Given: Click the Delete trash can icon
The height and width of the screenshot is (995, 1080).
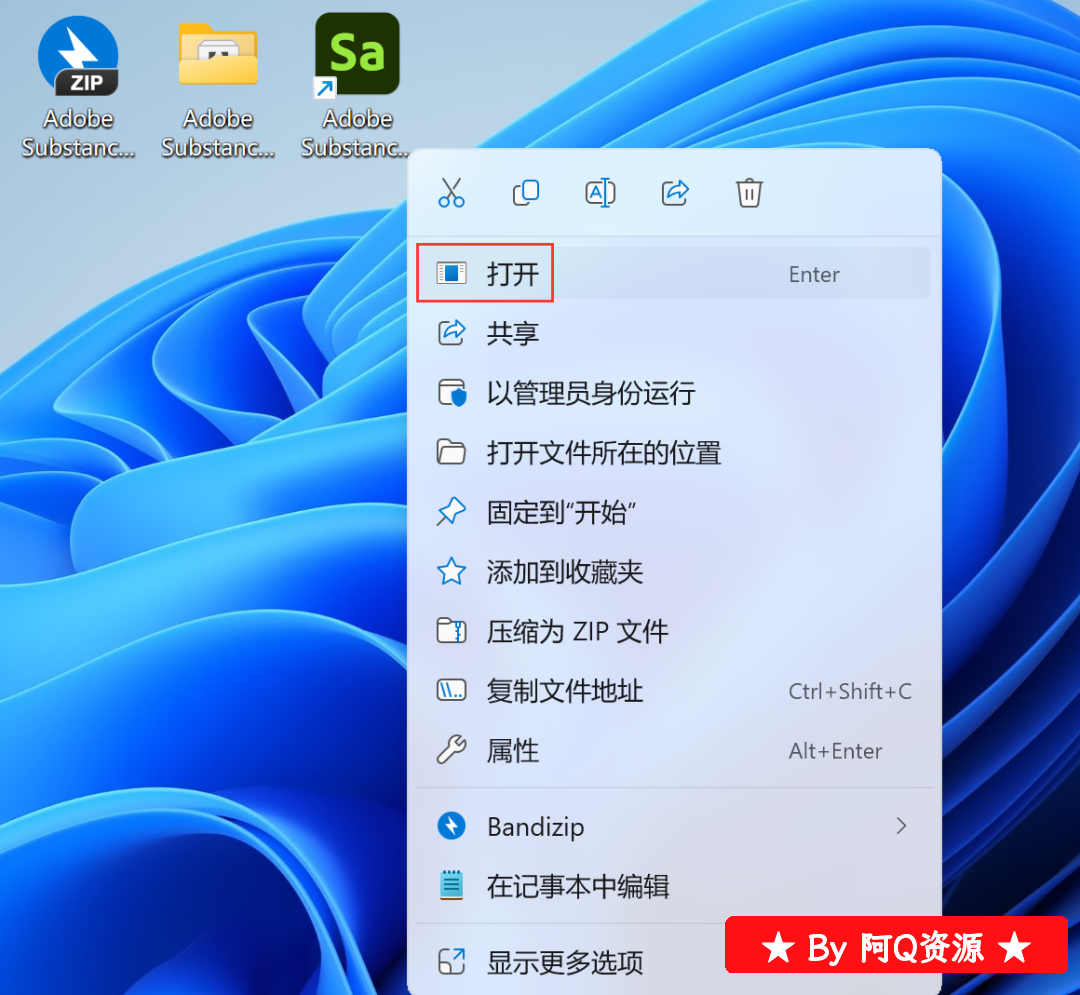Looking at the screenshot, I should coord(749,192).
